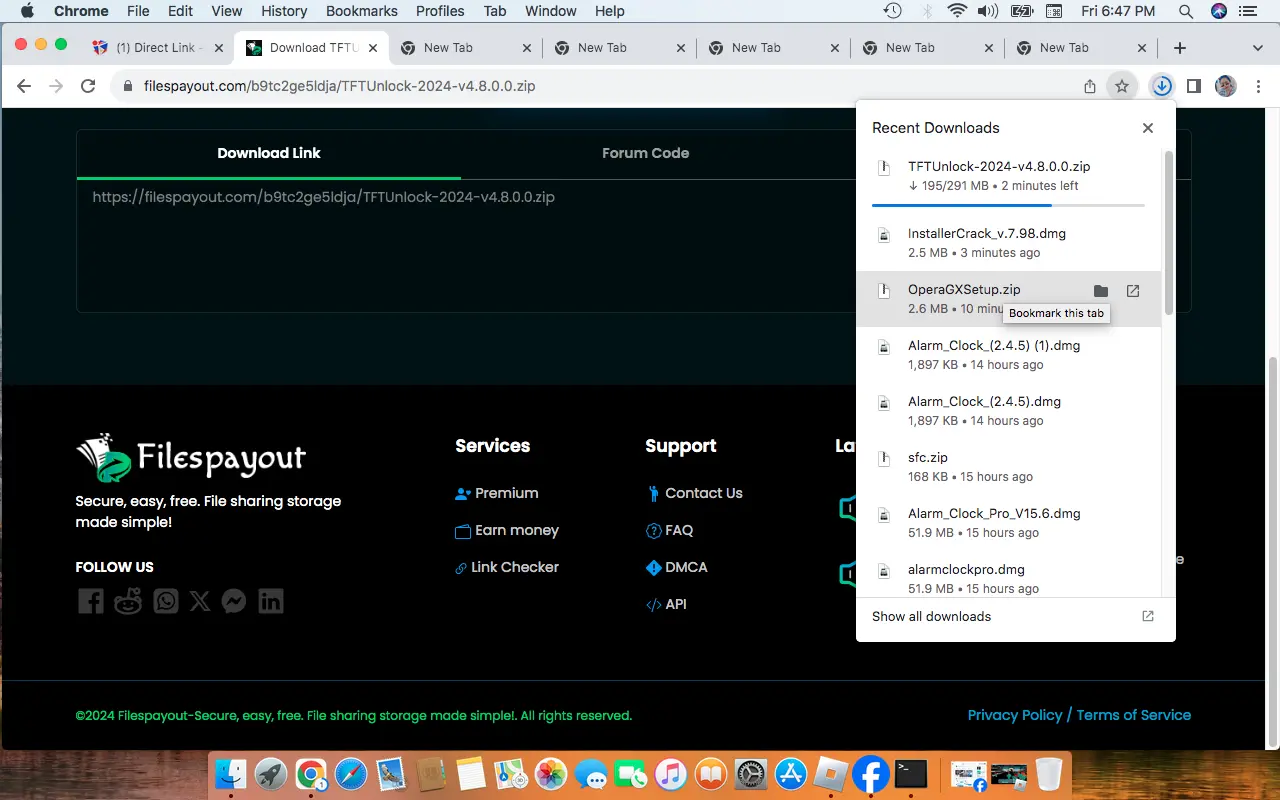
Task: Close the Recent Downloads popup
Action: pyautogui.click(x=1148, y=128)
